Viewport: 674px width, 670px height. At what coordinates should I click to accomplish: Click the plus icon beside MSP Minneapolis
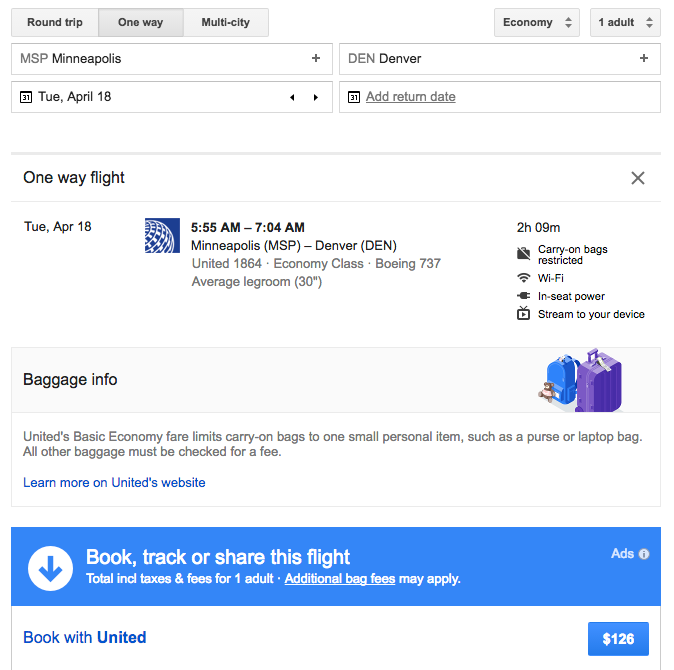coord(316,59)
